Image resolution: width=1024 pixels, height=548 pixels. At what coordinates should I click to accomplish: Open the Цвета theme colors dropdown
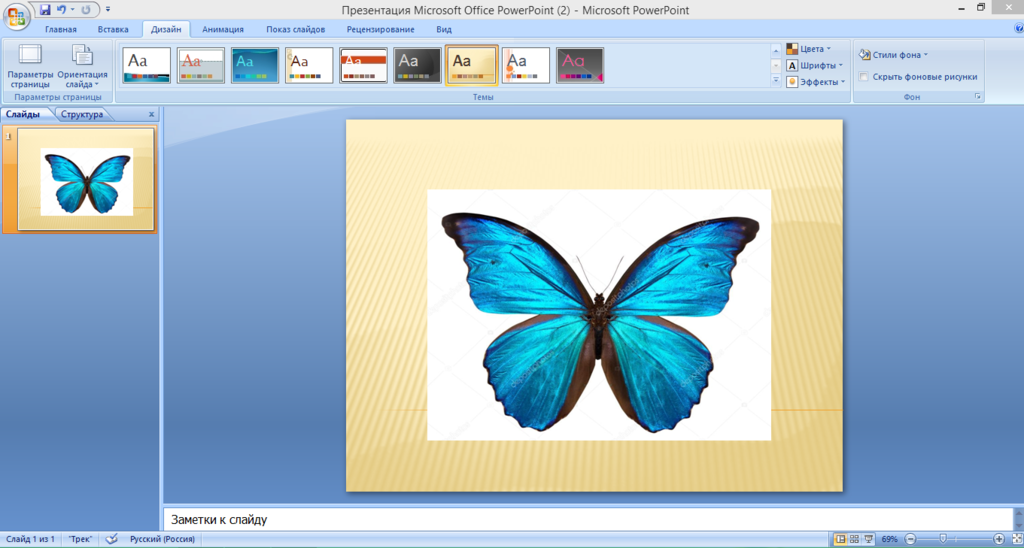pyautogui.click(x=808, y=48)
